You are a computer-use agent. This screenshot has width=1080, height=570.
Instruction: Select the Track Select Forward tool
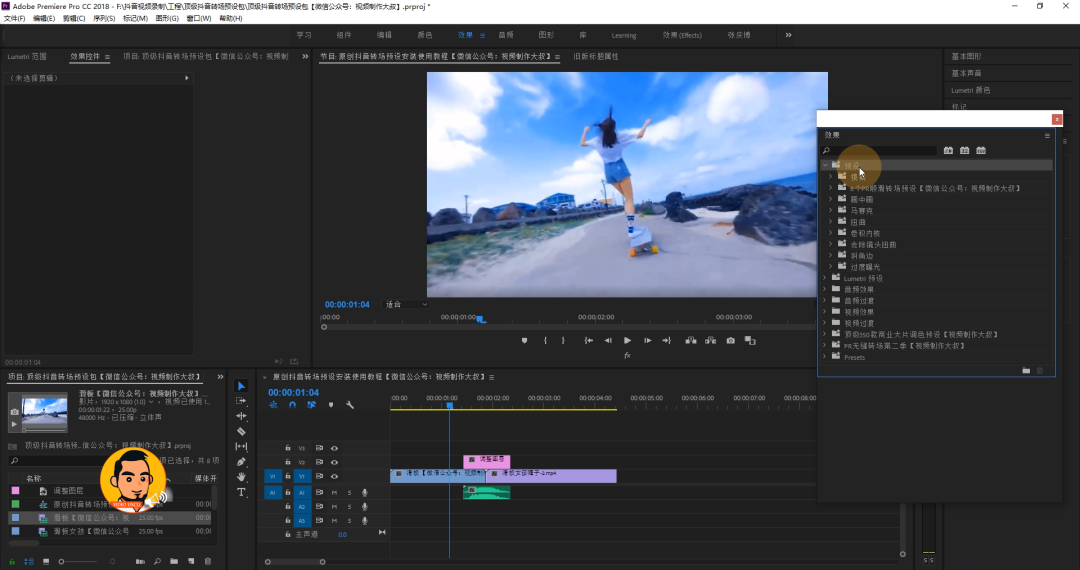241,401
